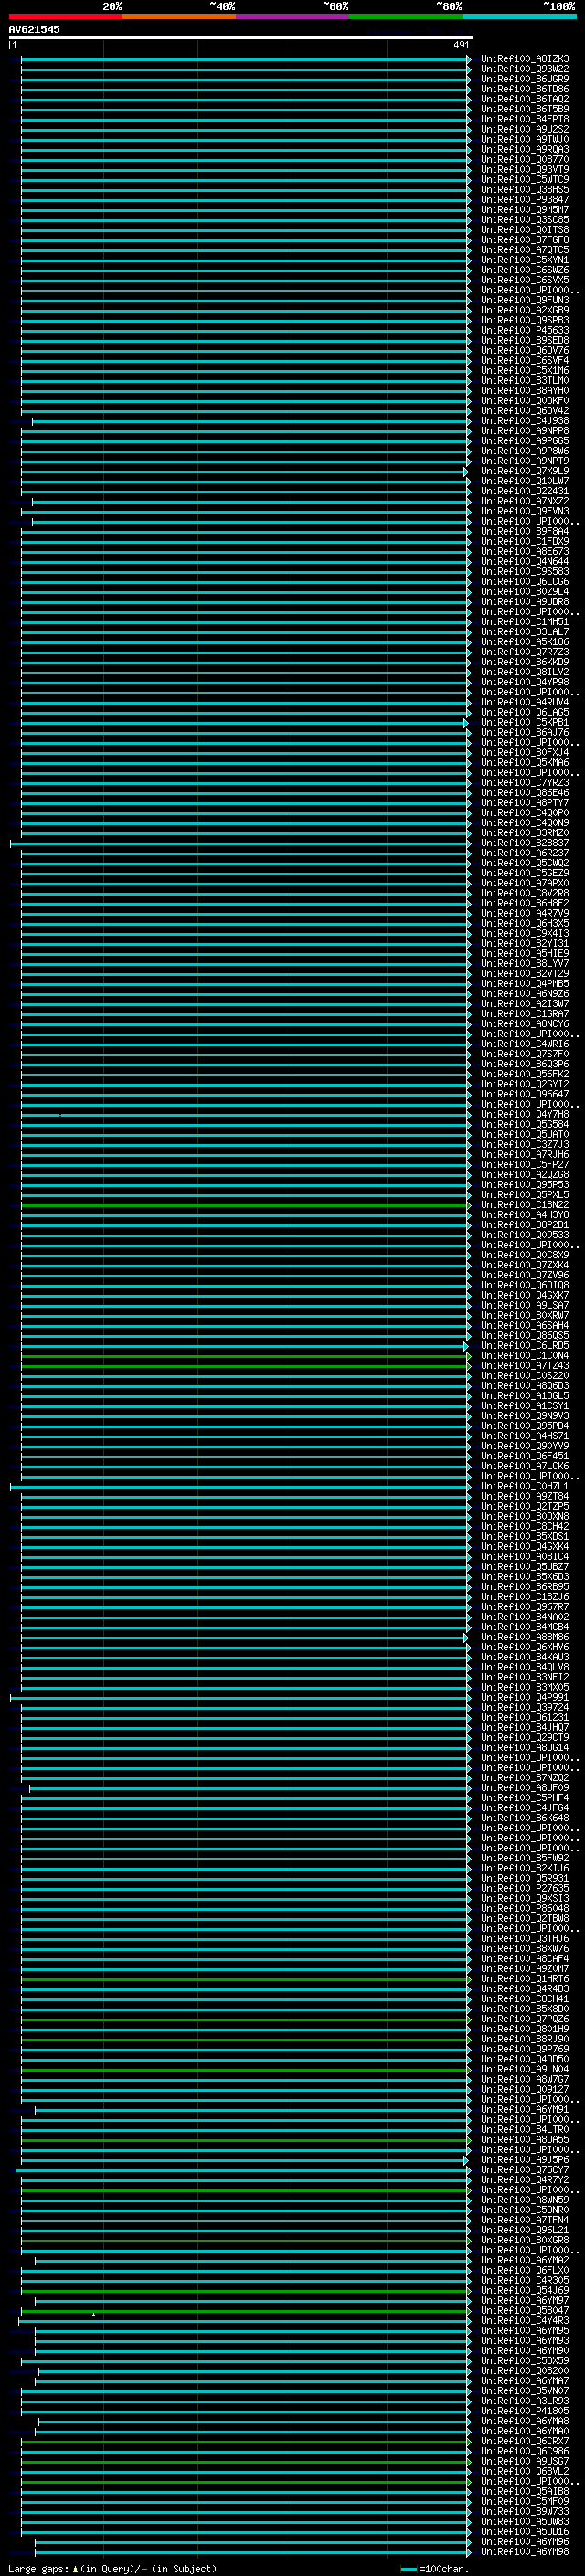Screen dimensions: 585x2576
Task: Click the cyan alignment bar for A8IZK3
Action: (x=245, y=59)
